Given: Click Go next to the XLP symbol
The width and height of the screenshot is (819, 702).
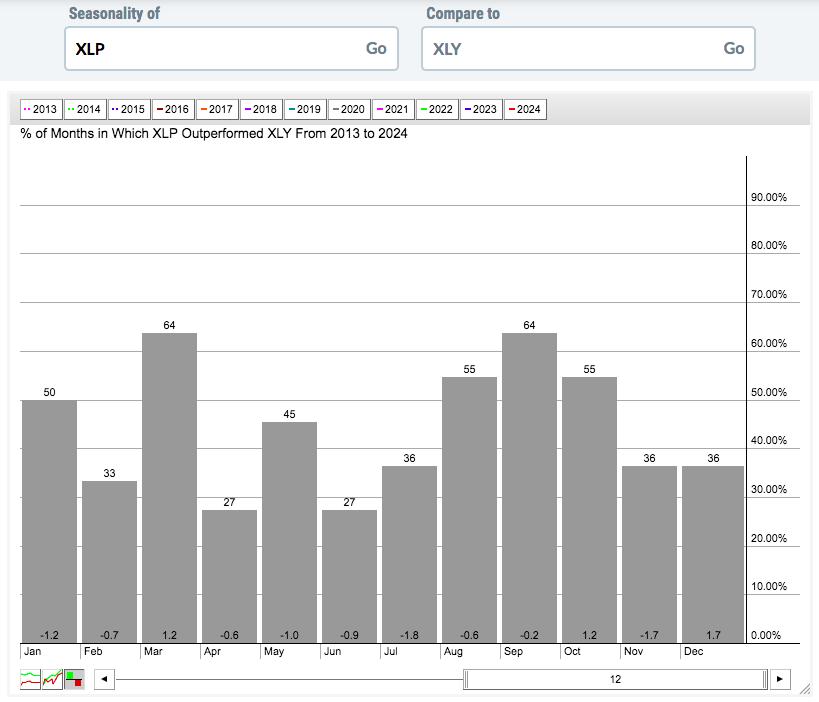Looking at the screenshot, I should pyautogui.click(x=376, y=48).
